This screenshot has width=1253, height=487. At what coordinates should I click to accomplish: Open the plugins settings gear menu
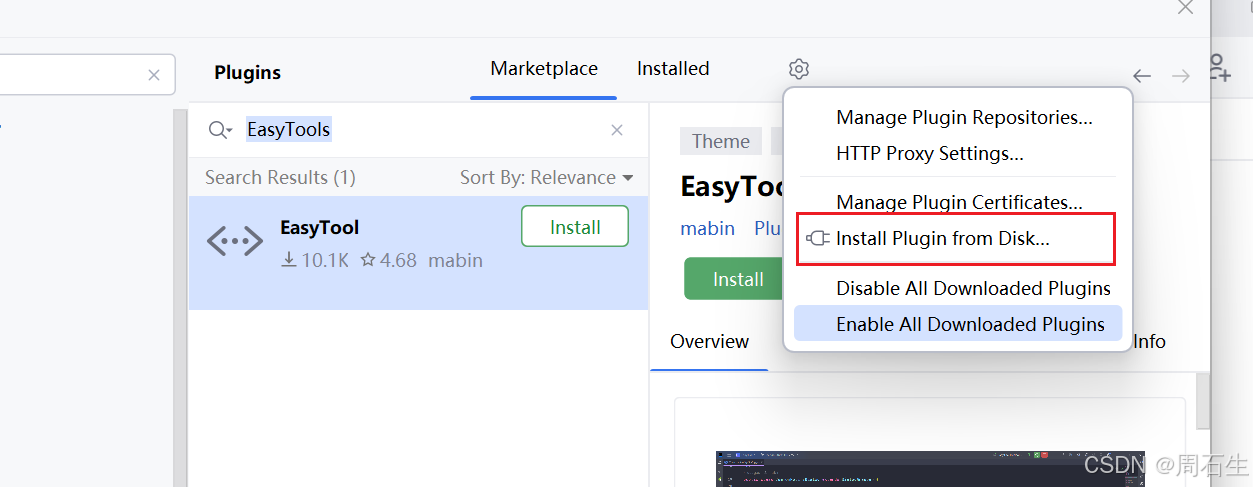tap(798, 69)
